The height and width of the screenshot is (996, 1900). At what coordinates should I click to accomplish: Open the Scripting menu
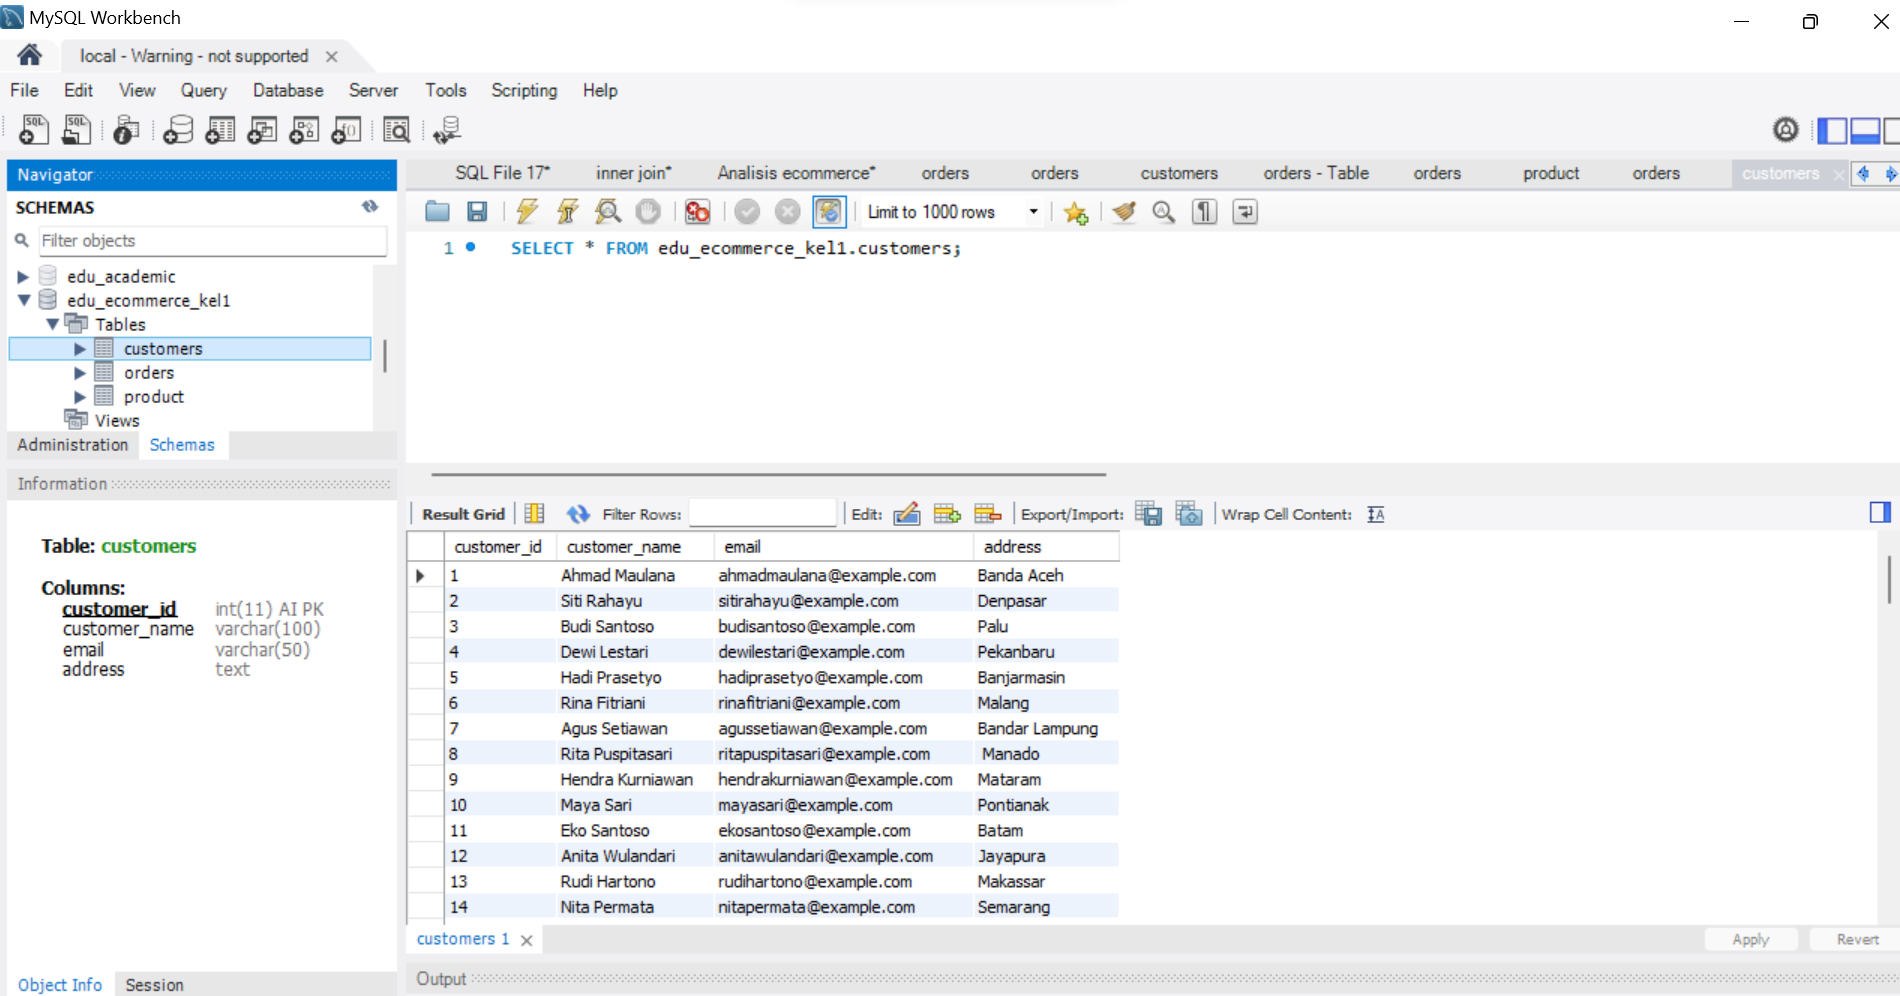pos(523,90)
